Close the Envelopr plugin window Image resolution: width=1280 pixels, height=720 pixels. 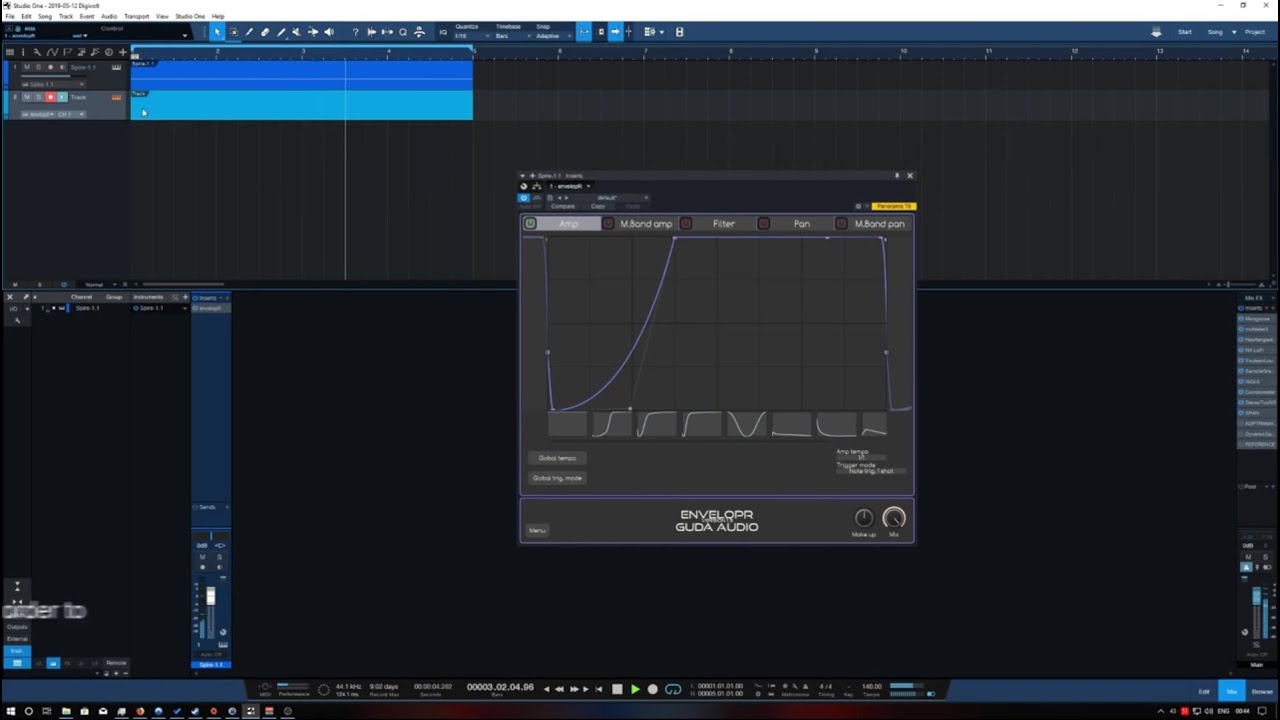(909, 175)
